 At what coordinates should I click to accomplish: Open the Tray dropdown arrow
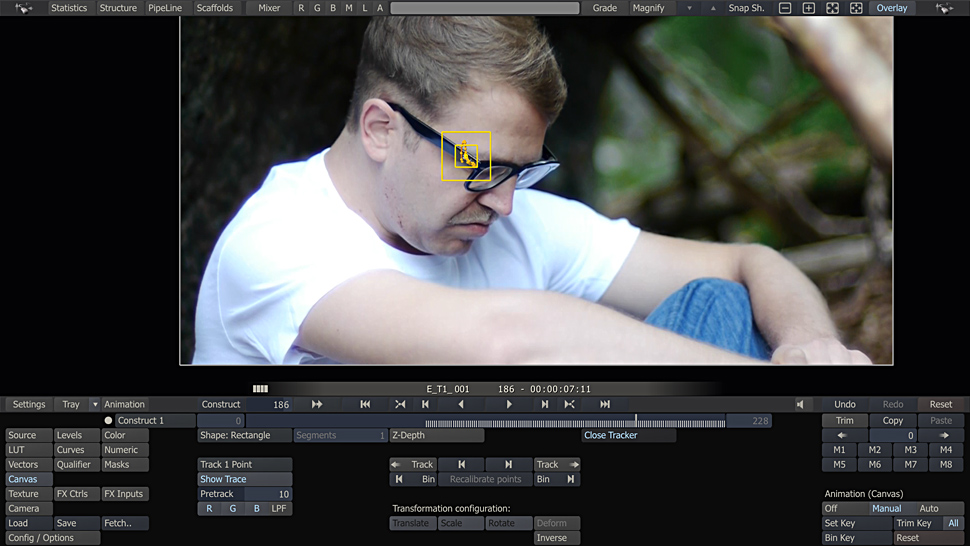[95, 405]
